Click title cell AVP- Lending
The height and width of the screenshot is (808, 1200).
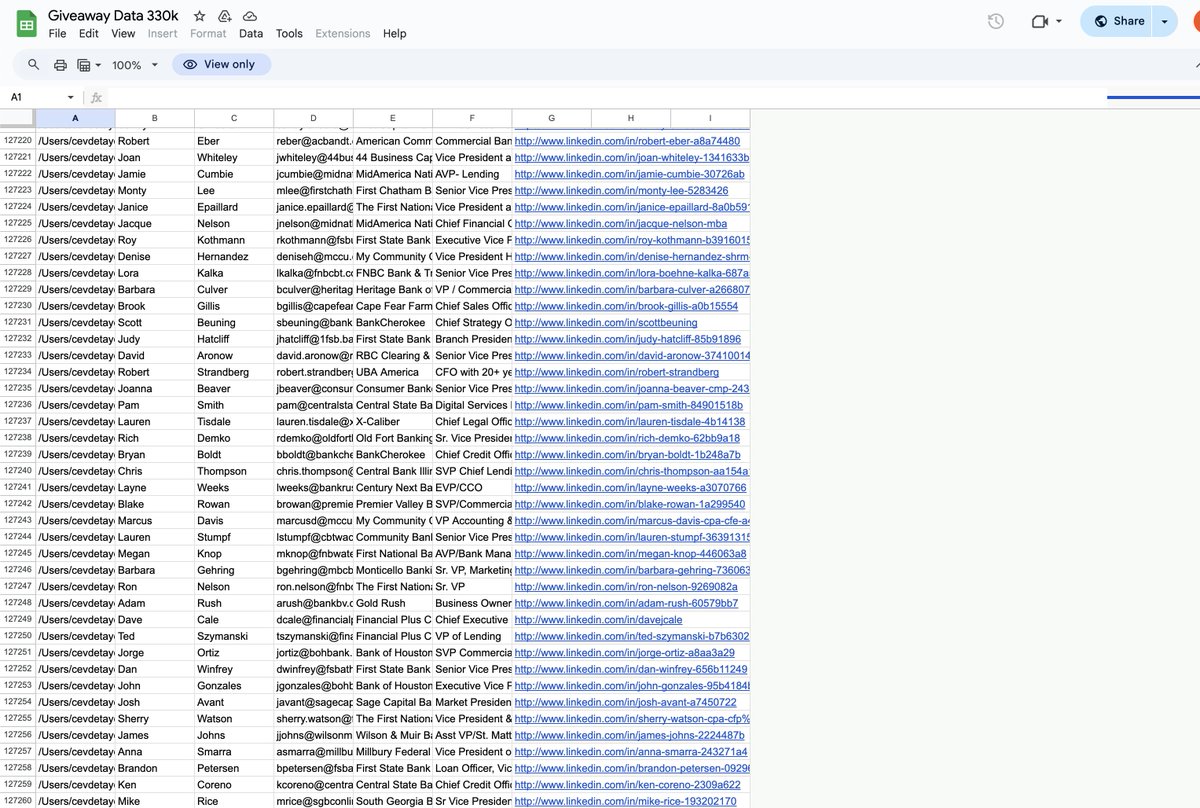(x=472, y=174)
